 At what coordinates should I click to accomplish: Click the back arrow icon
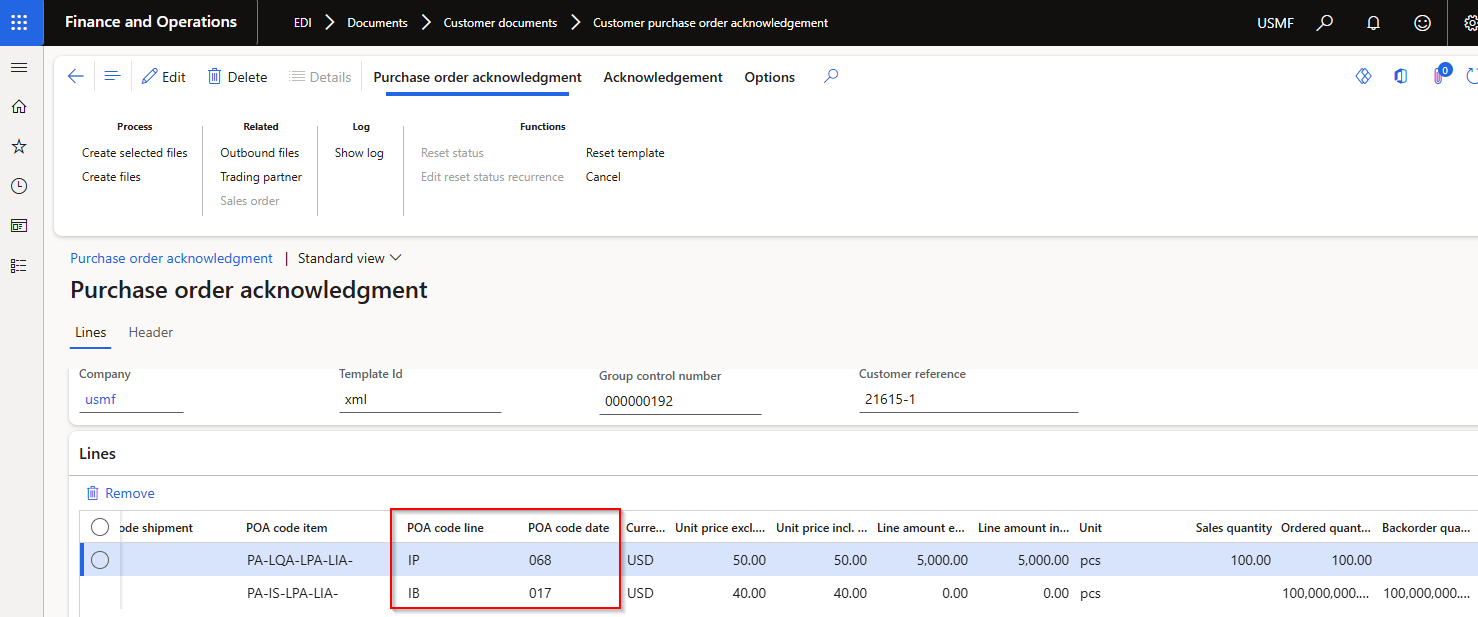point(76,77)
